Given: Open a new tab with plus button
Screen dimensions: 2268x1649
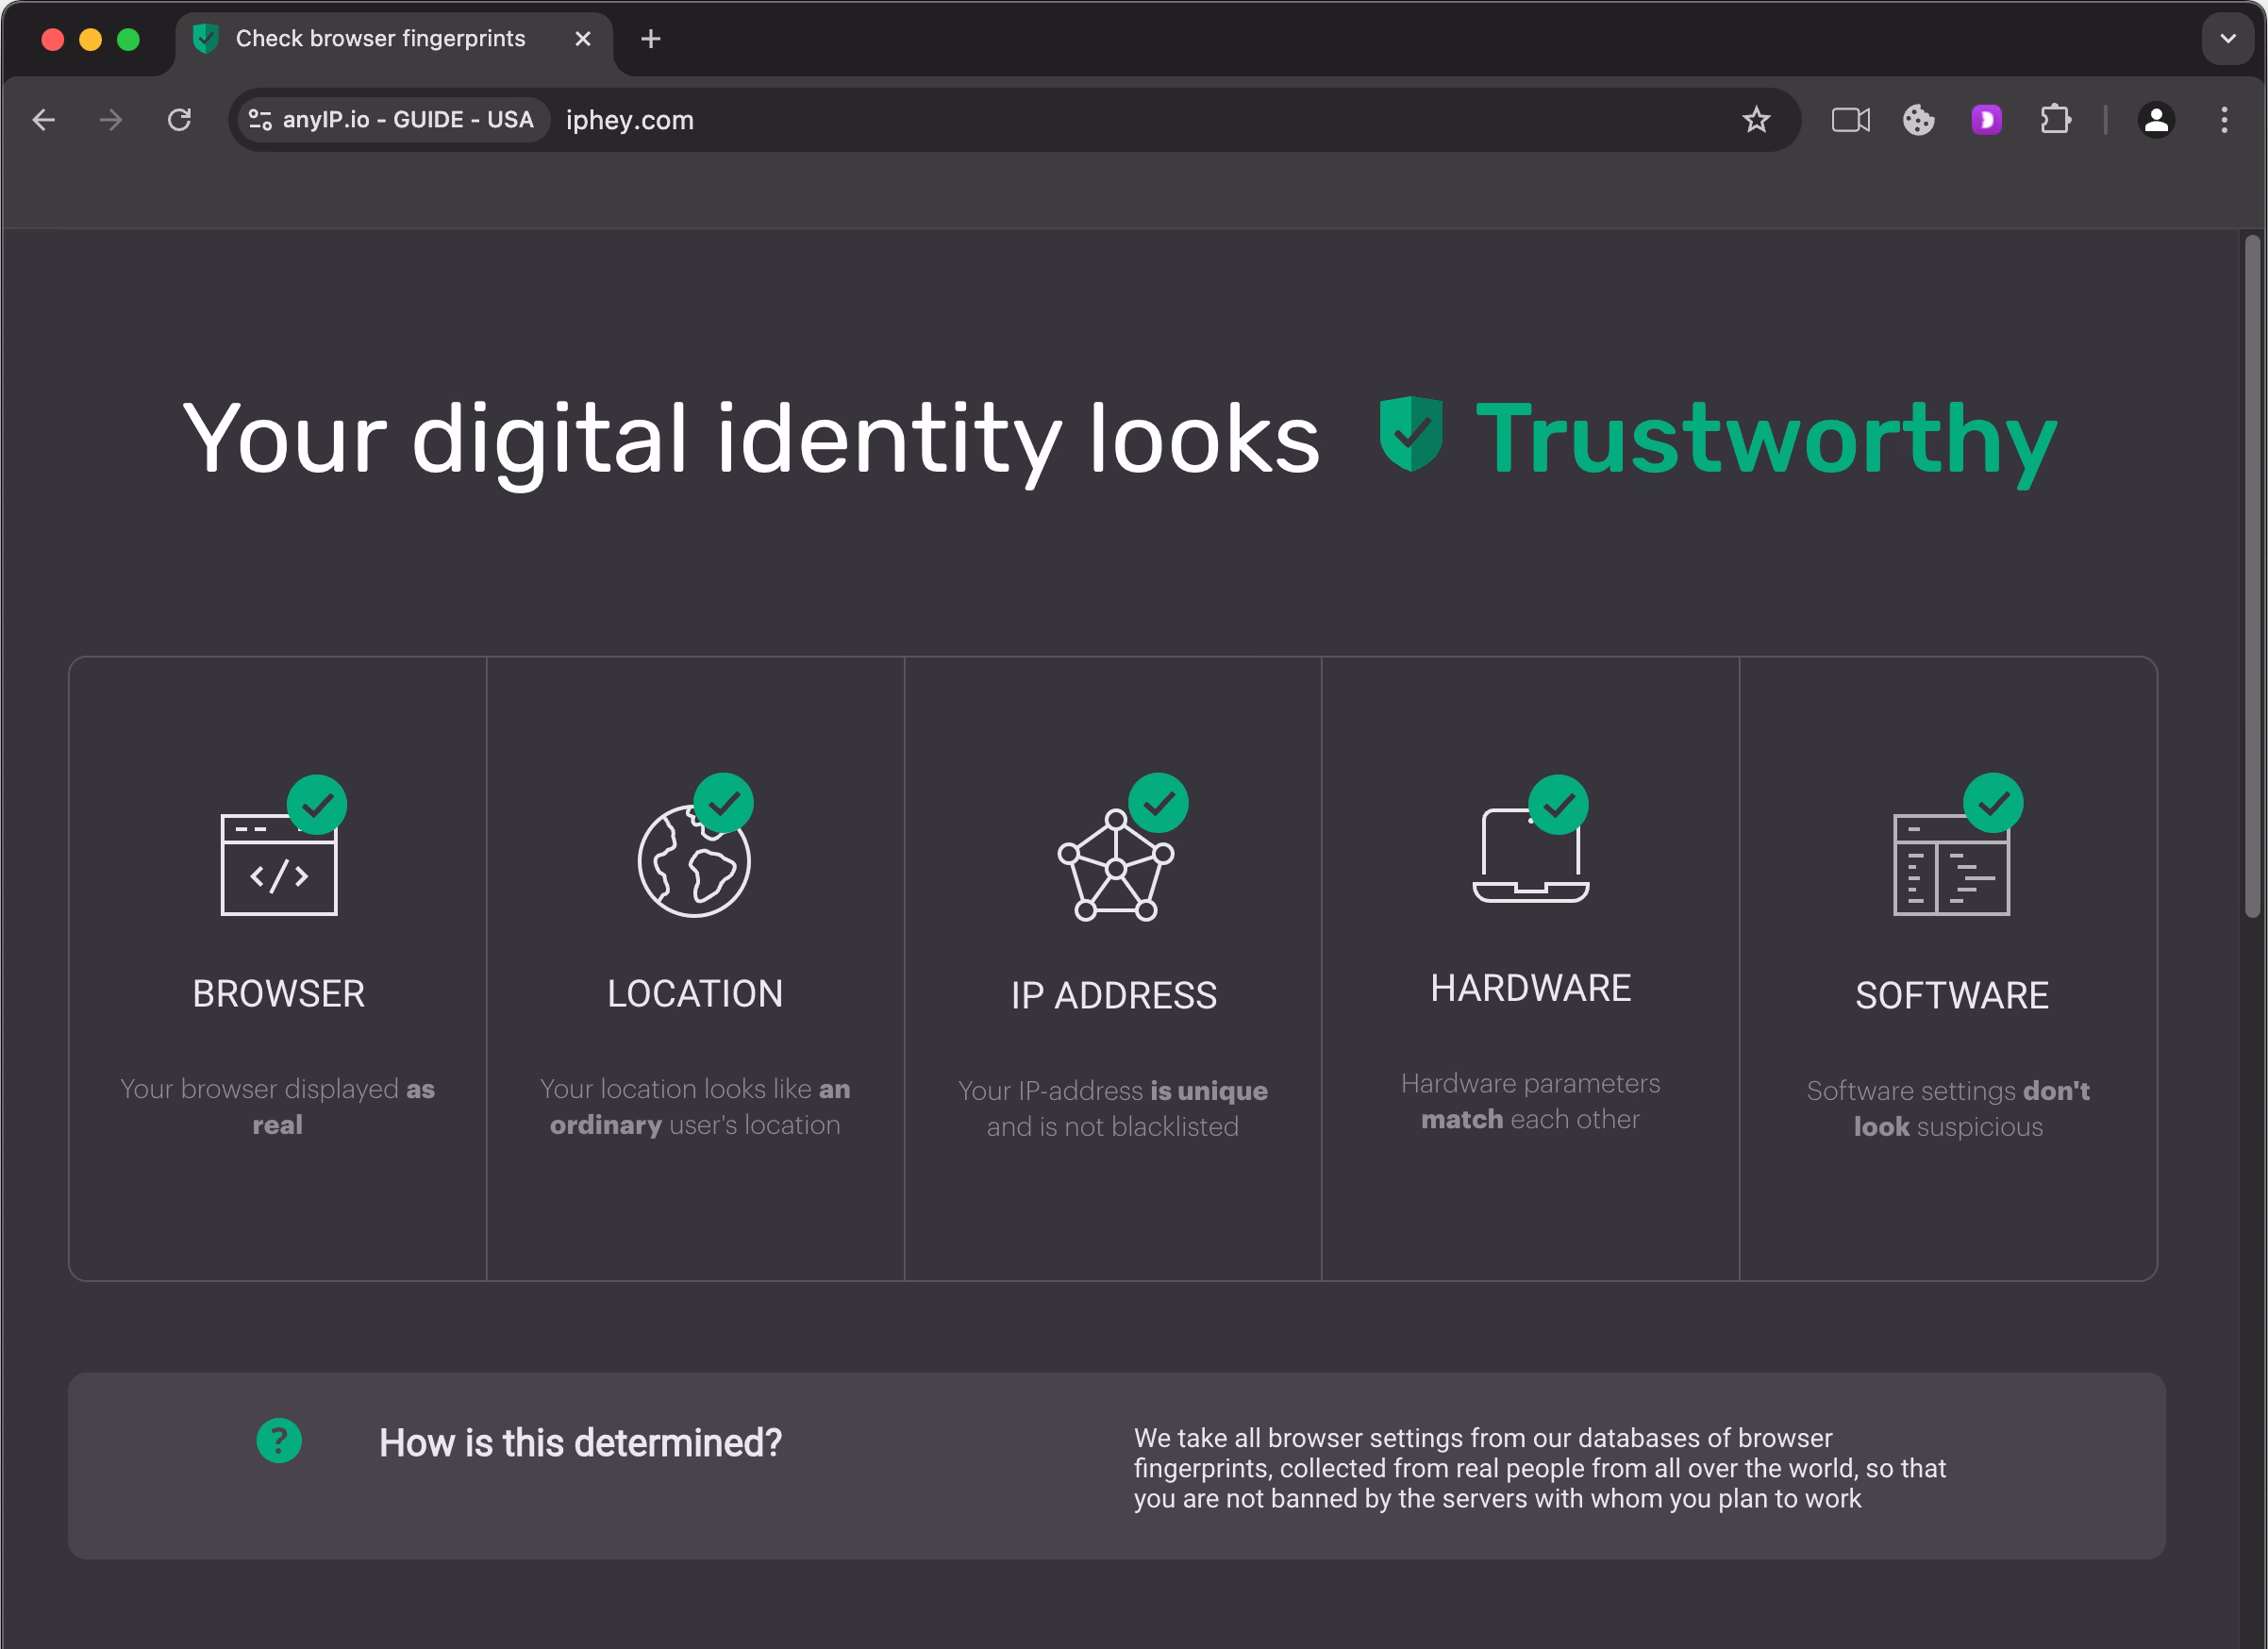Looking at the screenshot, I should pos(651,39).
